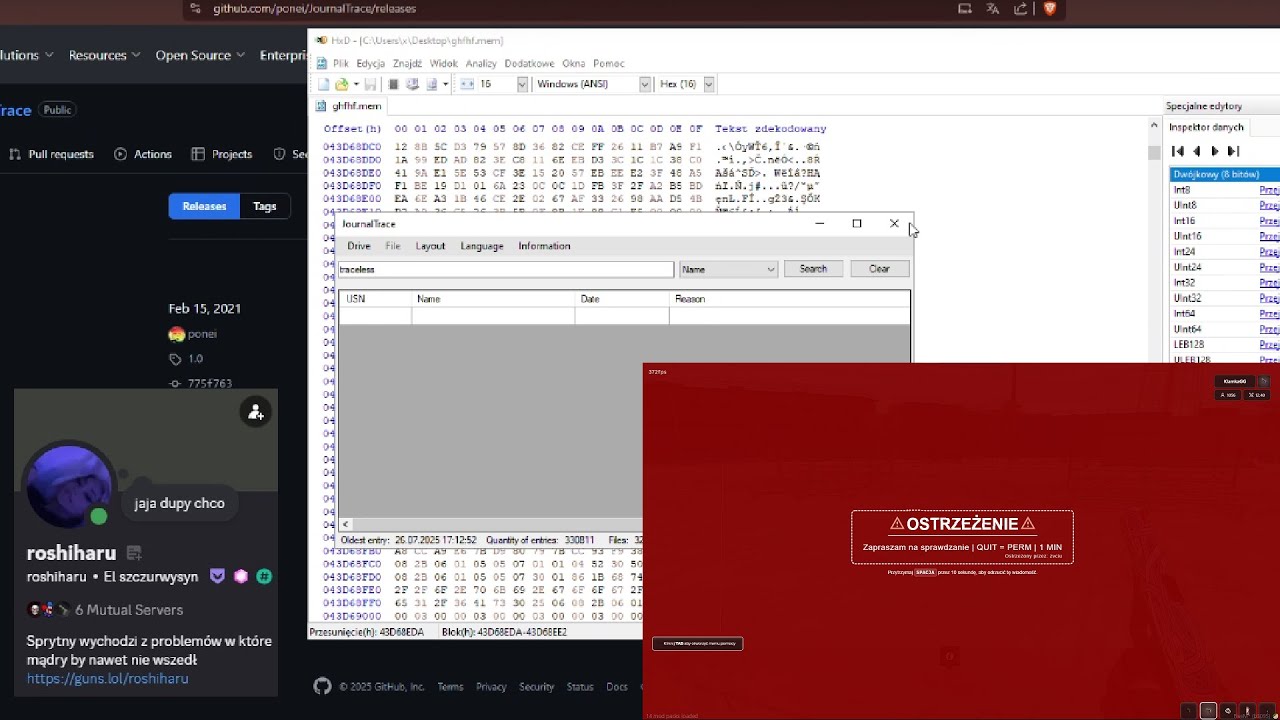
Task: Sort JournalTrace results by Date column header
Action: click(622, 299)
